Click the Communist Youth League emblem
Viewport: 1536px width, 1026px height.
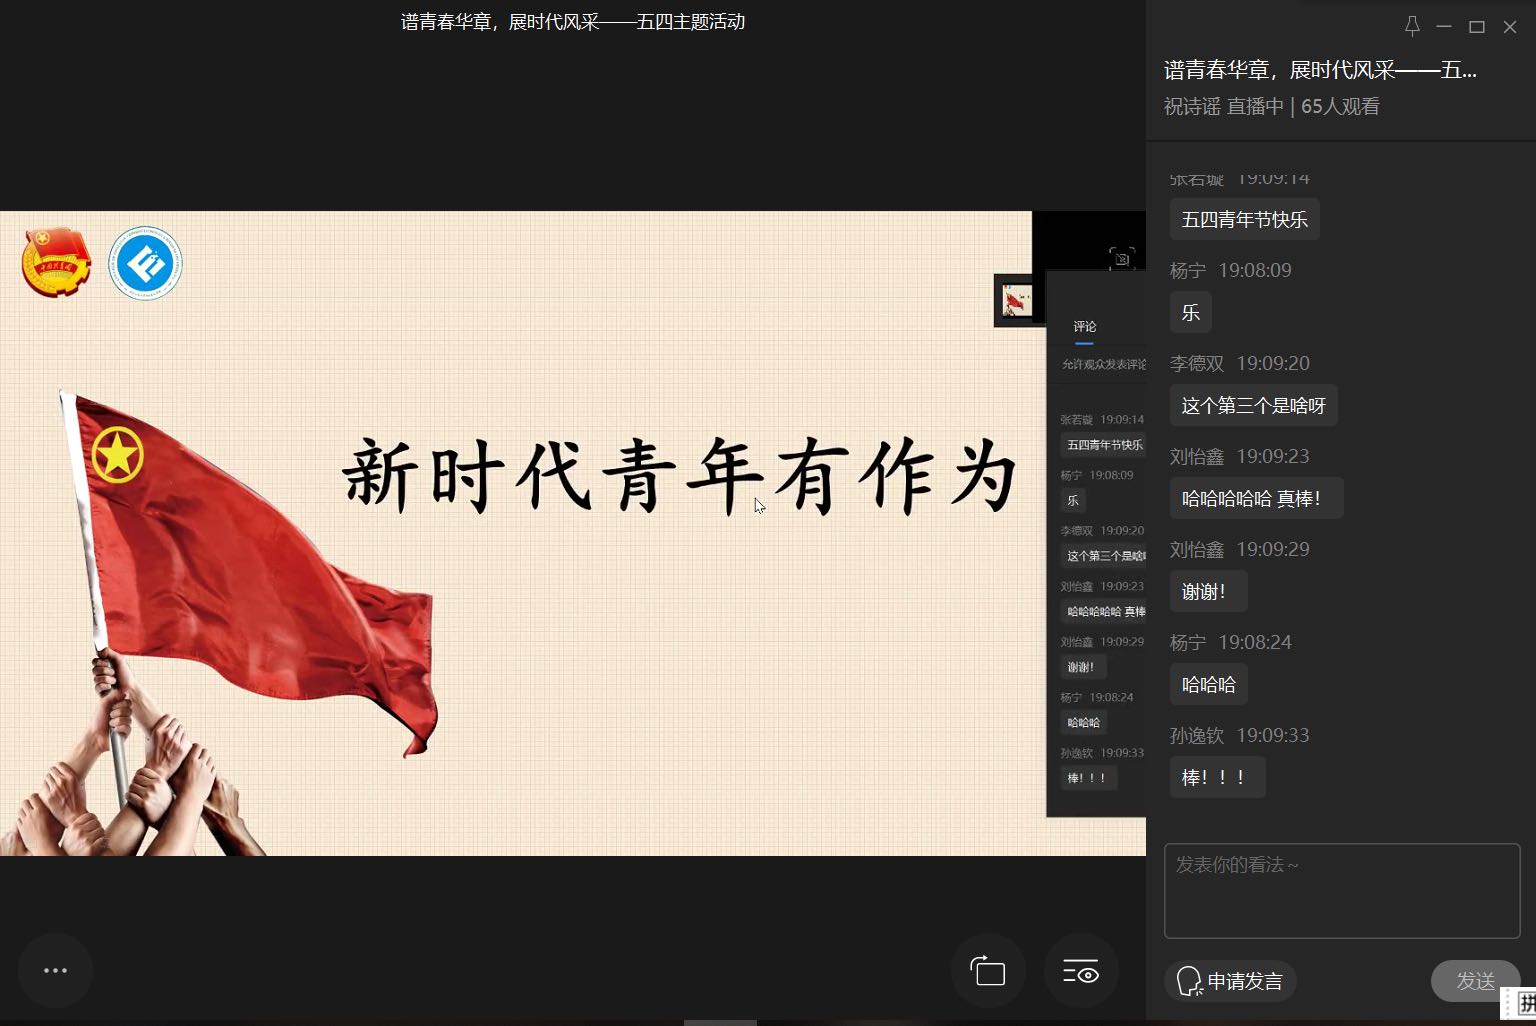click(x=57, y=263)
